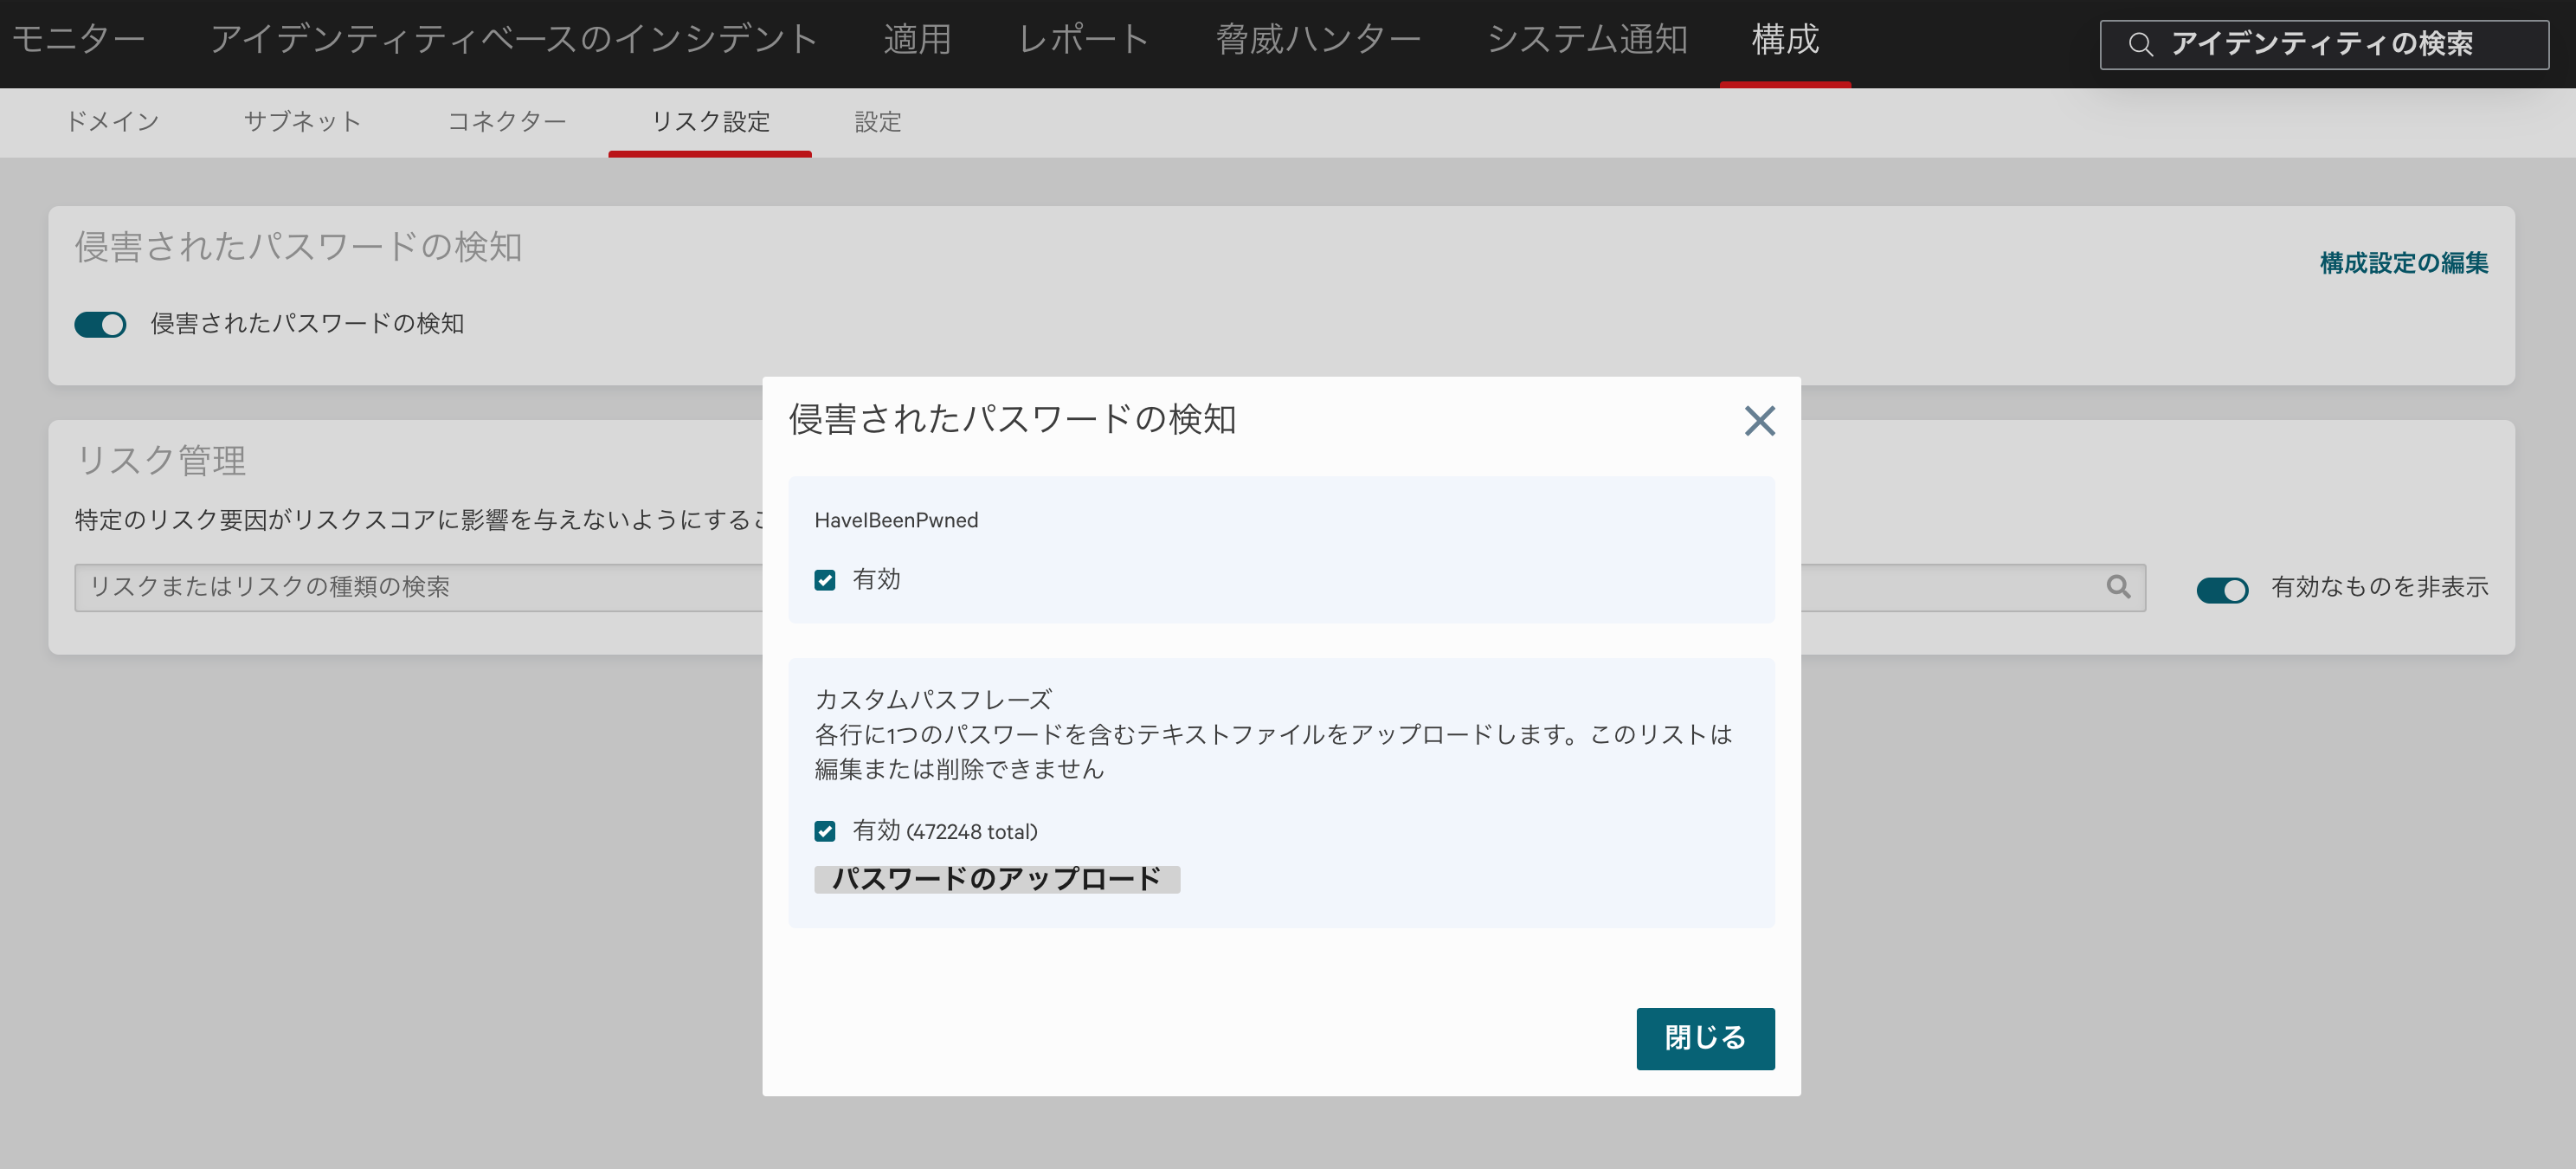Open the モニター menu
Image resolution: width=2576 pixels, height=1169 pixels.
tap(78, 39)
